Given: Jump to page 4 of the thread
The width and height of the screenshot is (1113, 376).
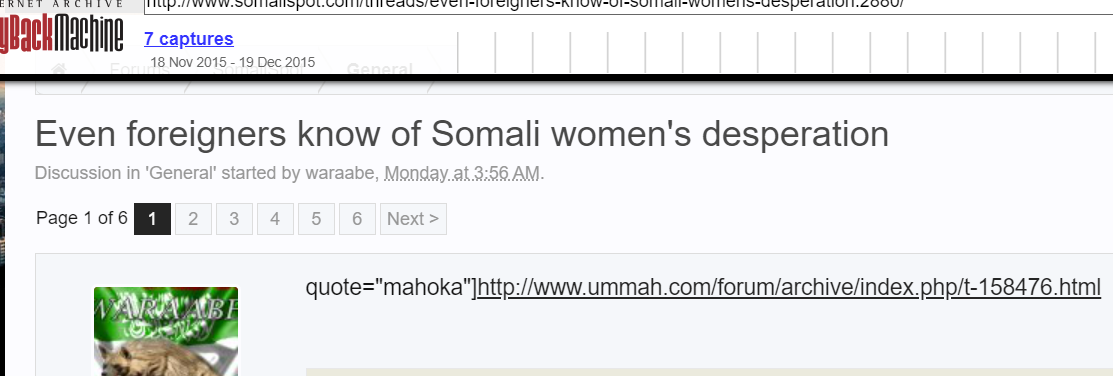Looking at the screenshot, I should (x=275, y=219).
